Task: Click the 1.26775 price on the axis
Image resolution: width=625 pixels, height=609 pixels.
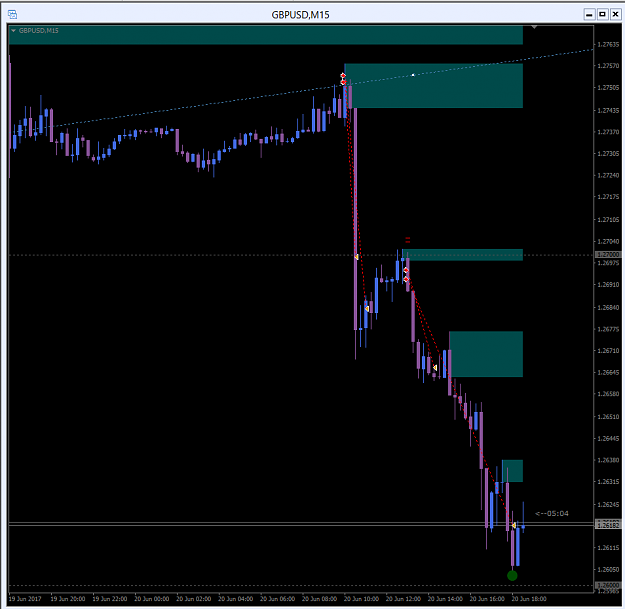Action: click(608, 329)
